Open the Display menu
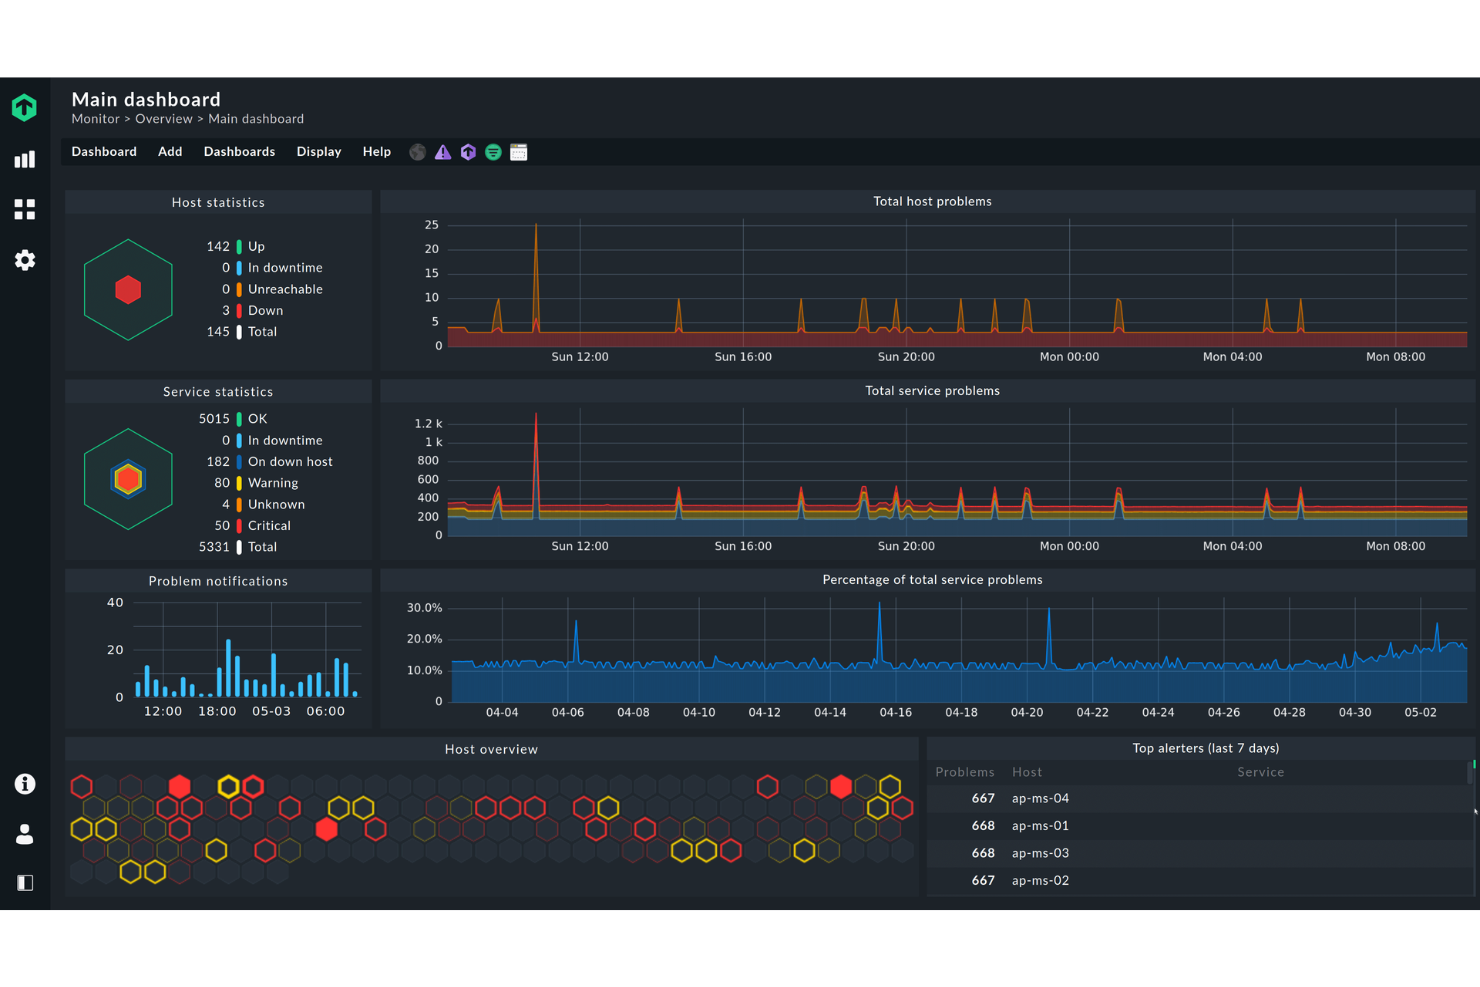Image resolution: width=1480 pixels, height=987 pixels. pos(318,151)
